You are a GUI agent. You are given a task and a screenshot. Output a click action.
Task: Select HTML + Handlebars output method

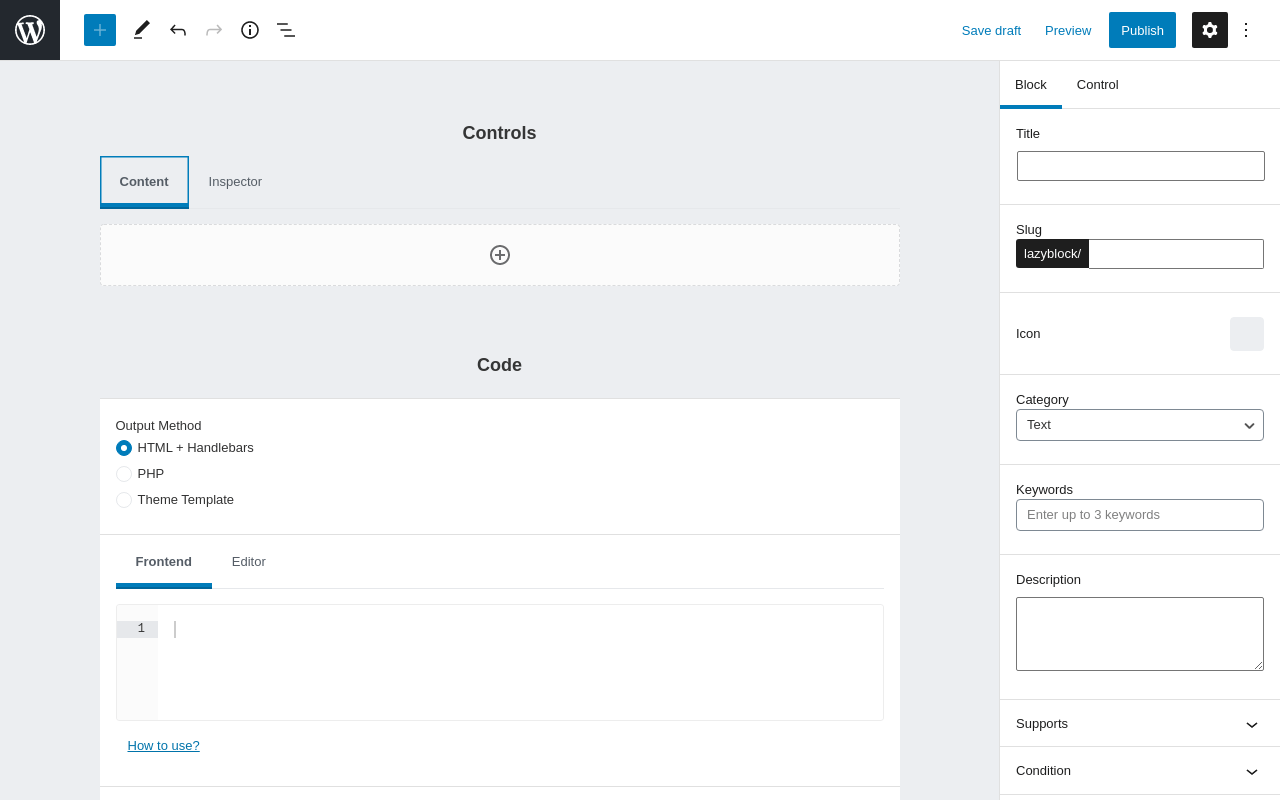pyautogui.click(x=124, y=448)
